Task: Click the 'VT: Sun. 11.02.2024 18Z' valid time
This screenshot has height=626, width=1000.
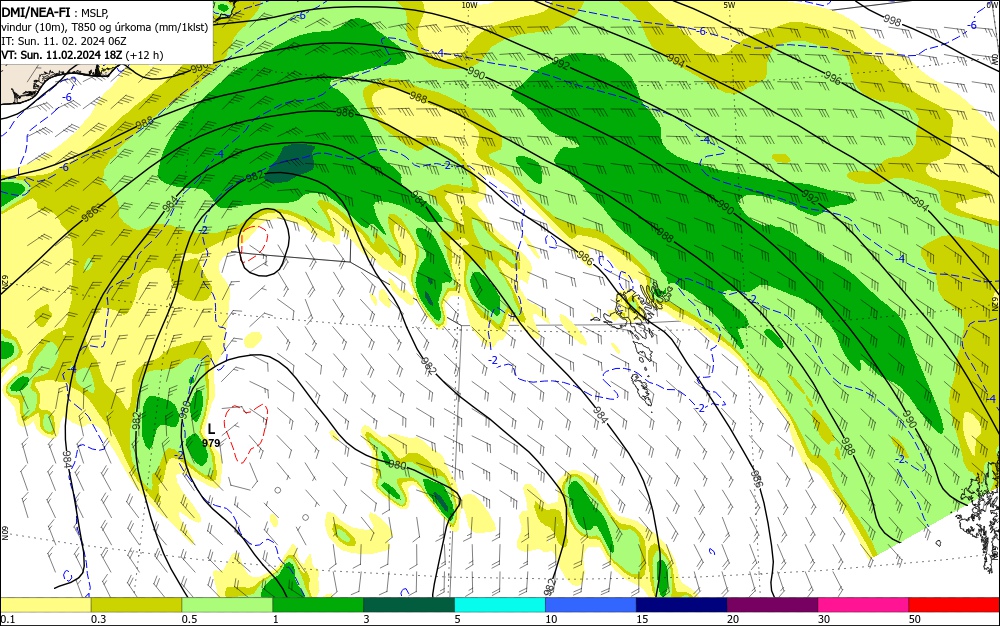Action: 62,55
